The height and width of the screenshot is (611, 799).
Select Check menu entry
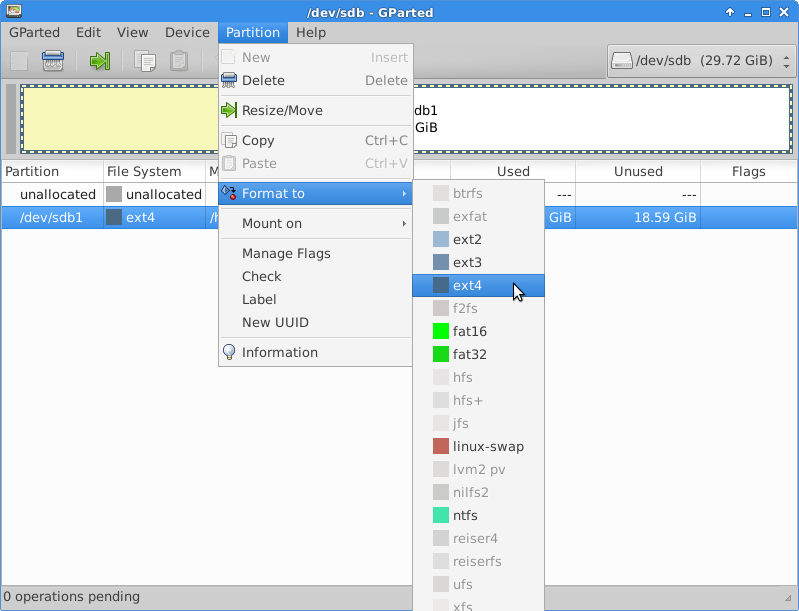pyautogui.click(x=315, y=277)
